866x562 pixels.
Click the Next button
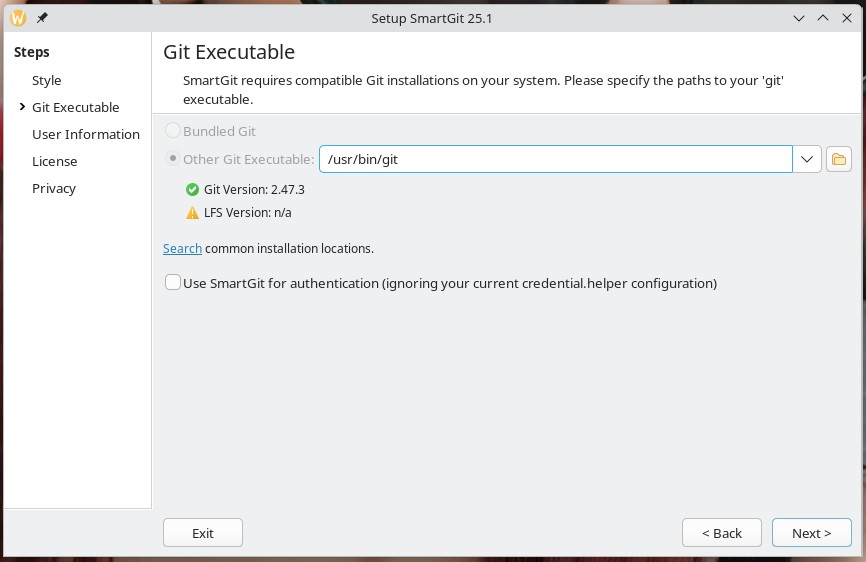[811, 533]
